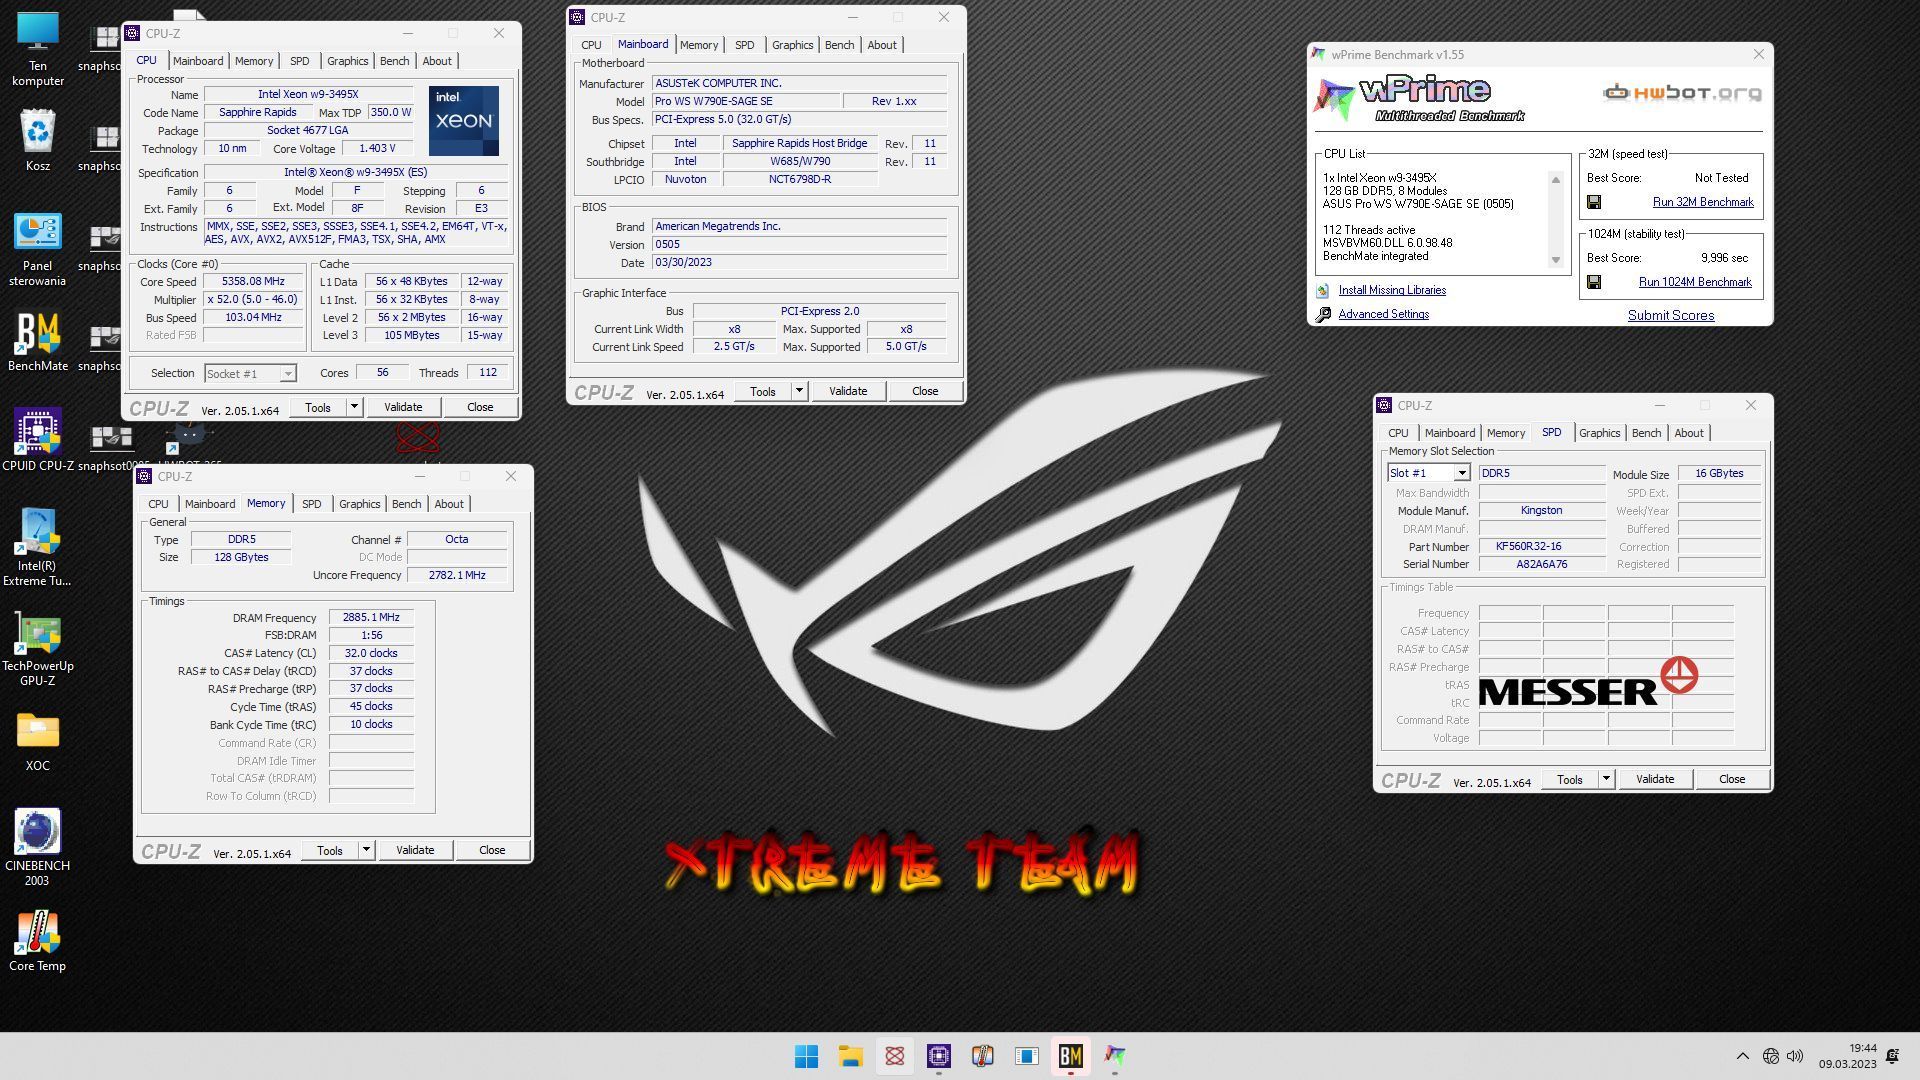
Task: Show hidden tray icons chevron
Action: coord(1742,1056)
